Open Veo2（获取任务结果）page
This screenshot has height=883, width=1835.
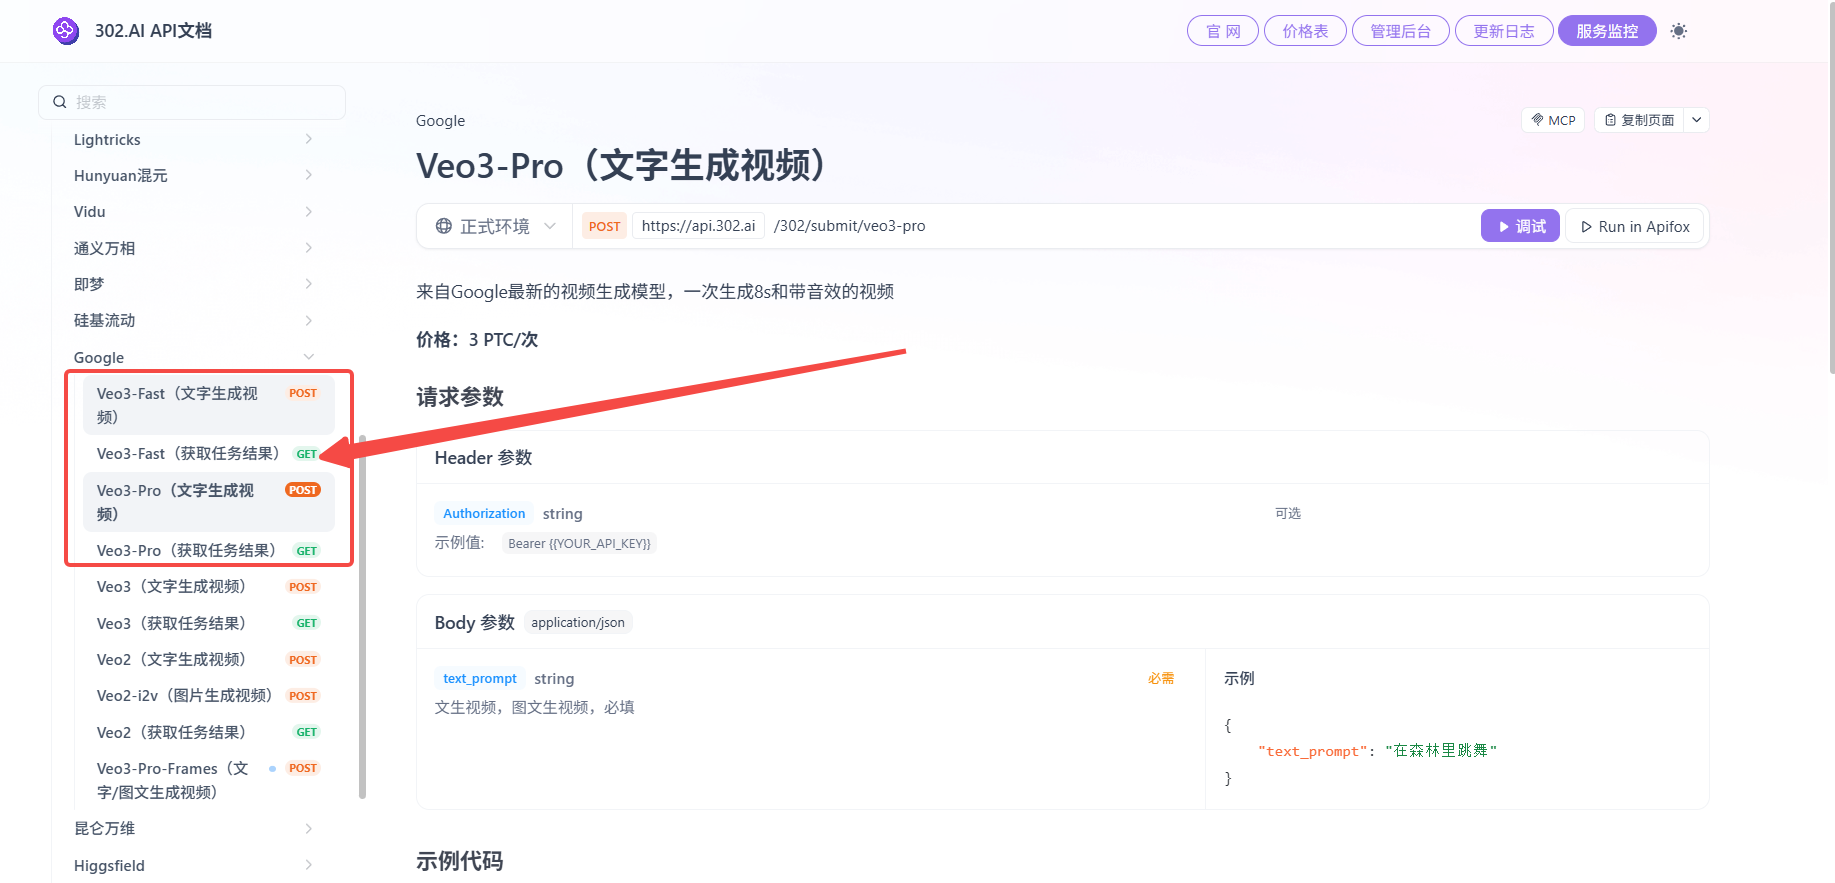pos(208,732)
